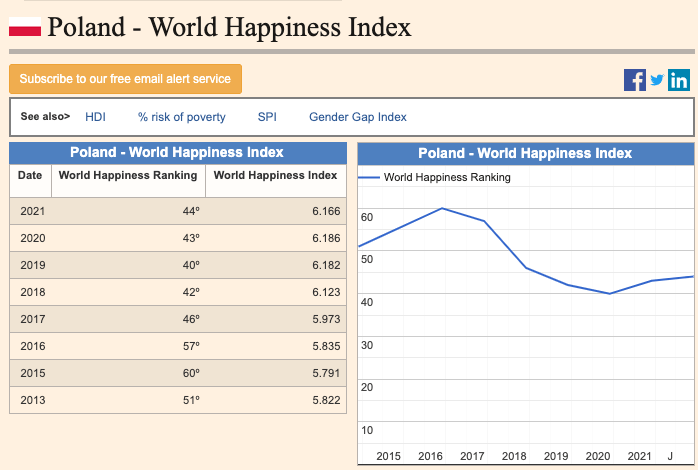Select the 2015 row date cell

tap(32, 373)
